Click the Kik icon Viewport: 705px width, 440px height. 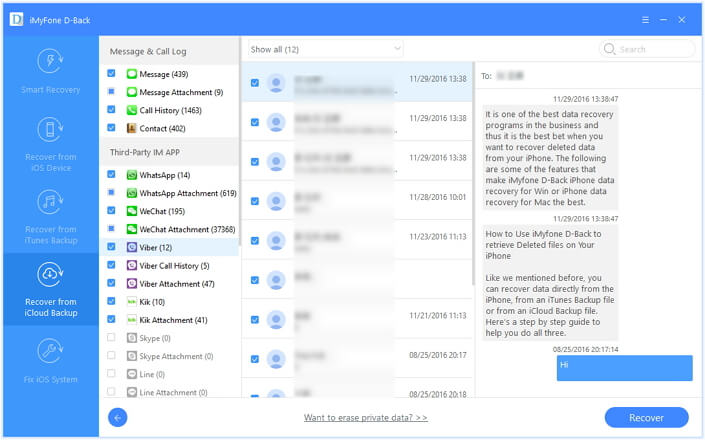point(131,302)
